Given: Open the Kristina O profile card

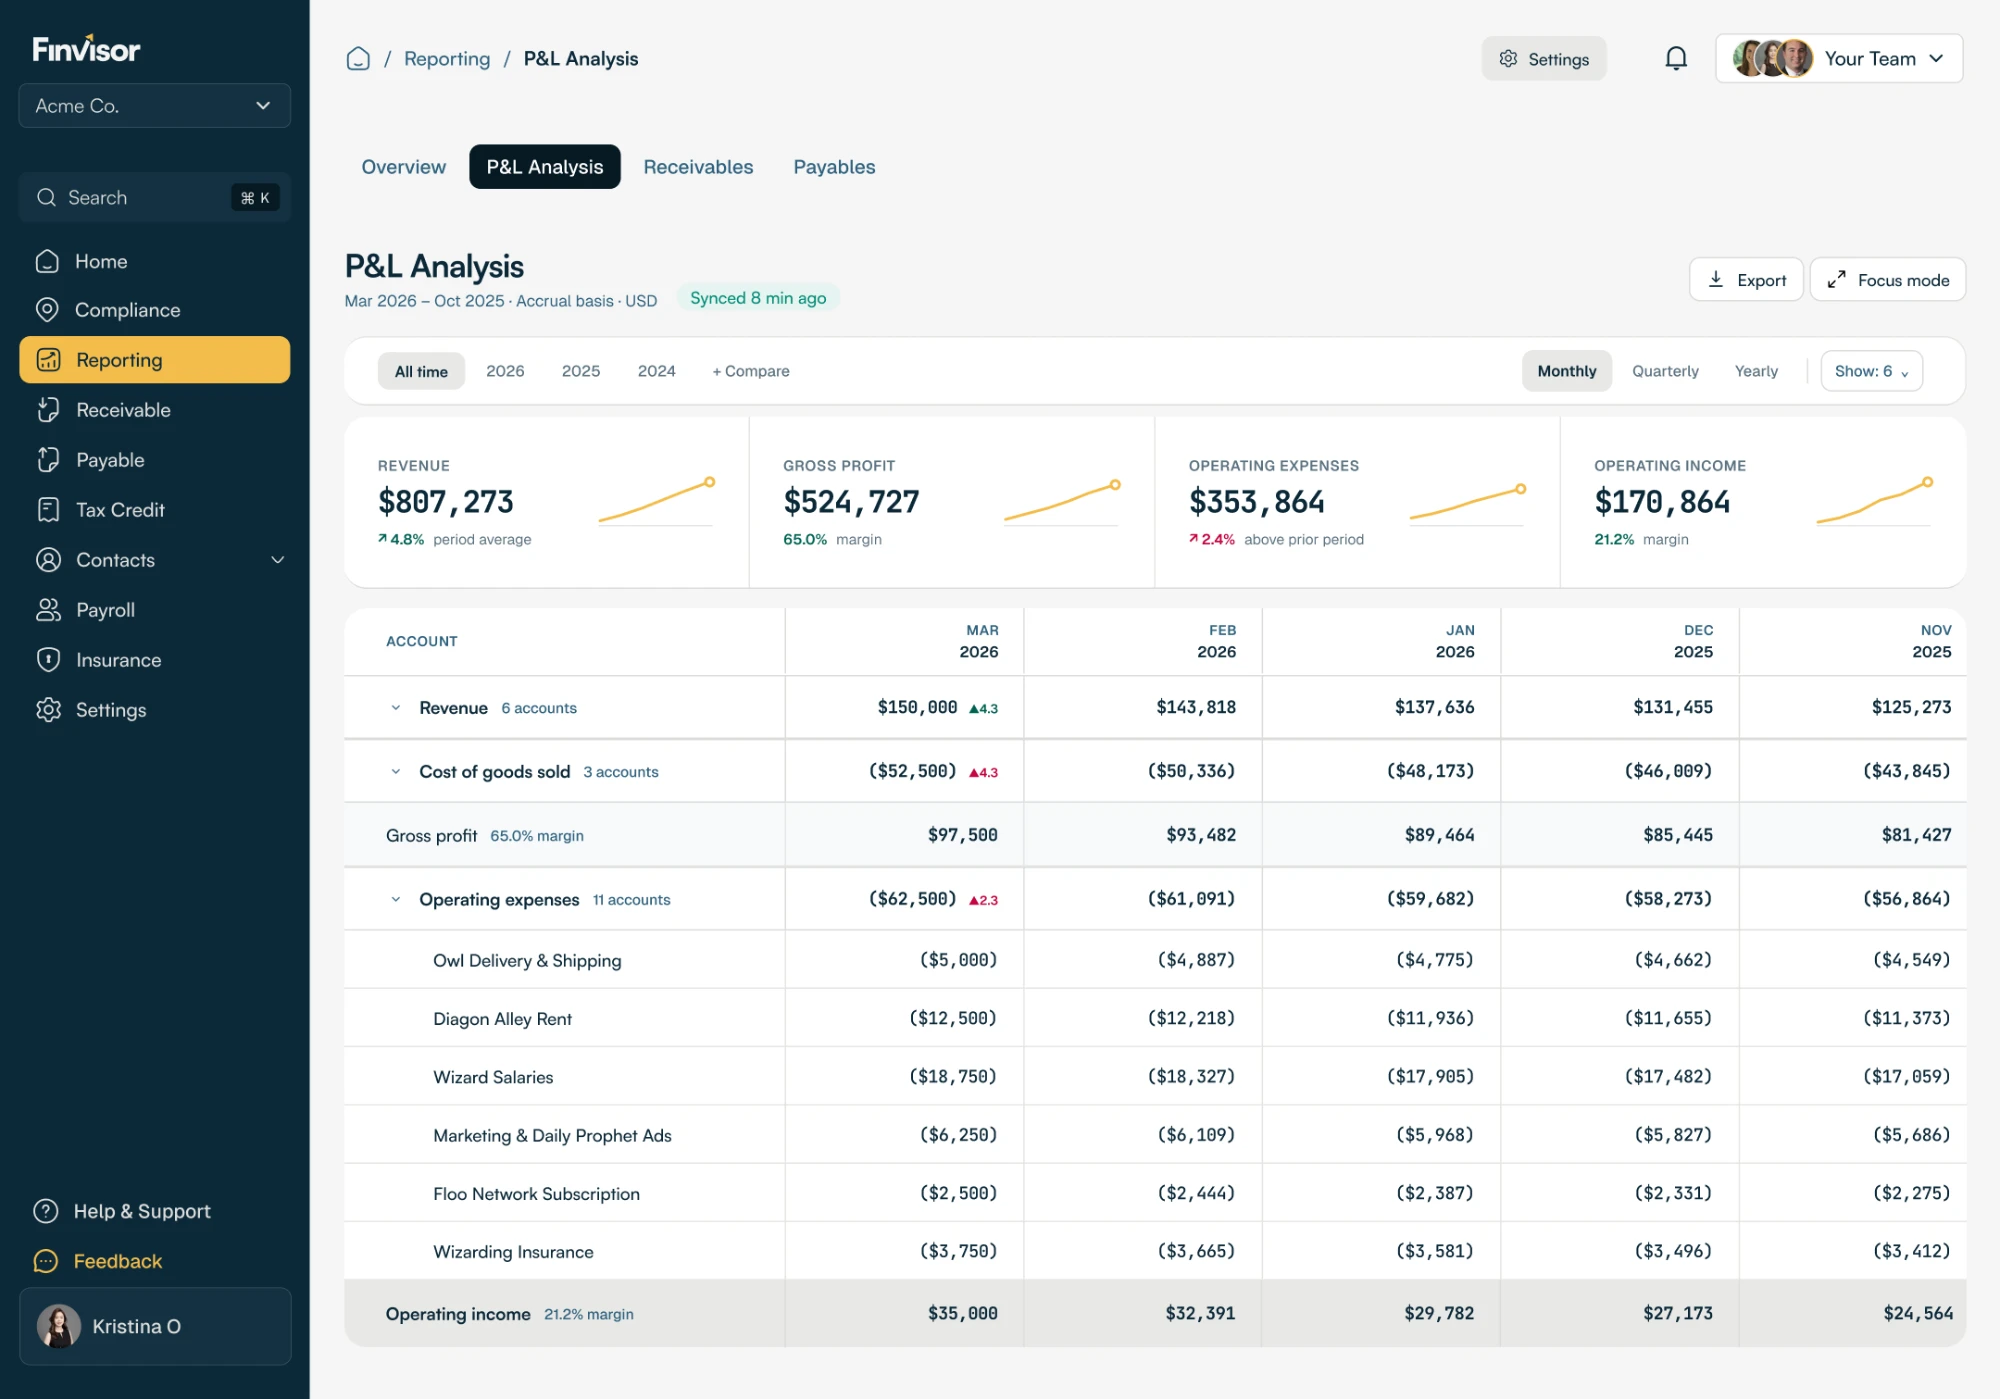Looking at the screenshot, I should click(x=155, y=1326).
